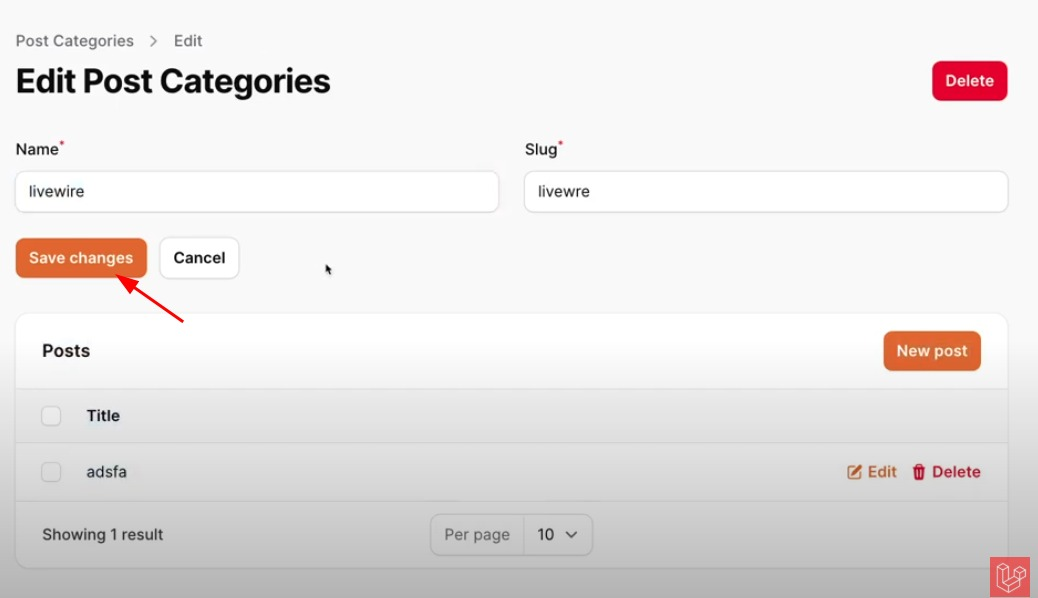This screenshot has height=598, width=1038.
Task: Select the Edit breadcrumb item
Action: (x=188, y=41)
